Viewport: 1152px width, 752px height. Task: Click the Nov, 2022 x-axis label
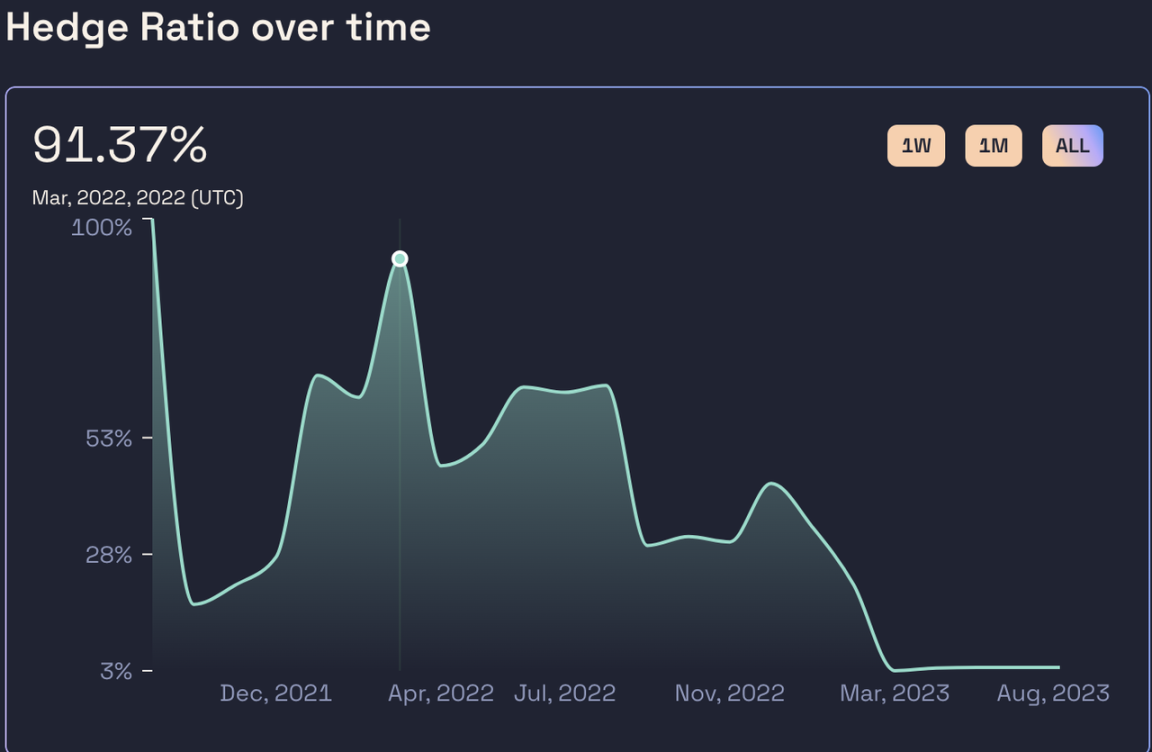click(x=729, y=693)
